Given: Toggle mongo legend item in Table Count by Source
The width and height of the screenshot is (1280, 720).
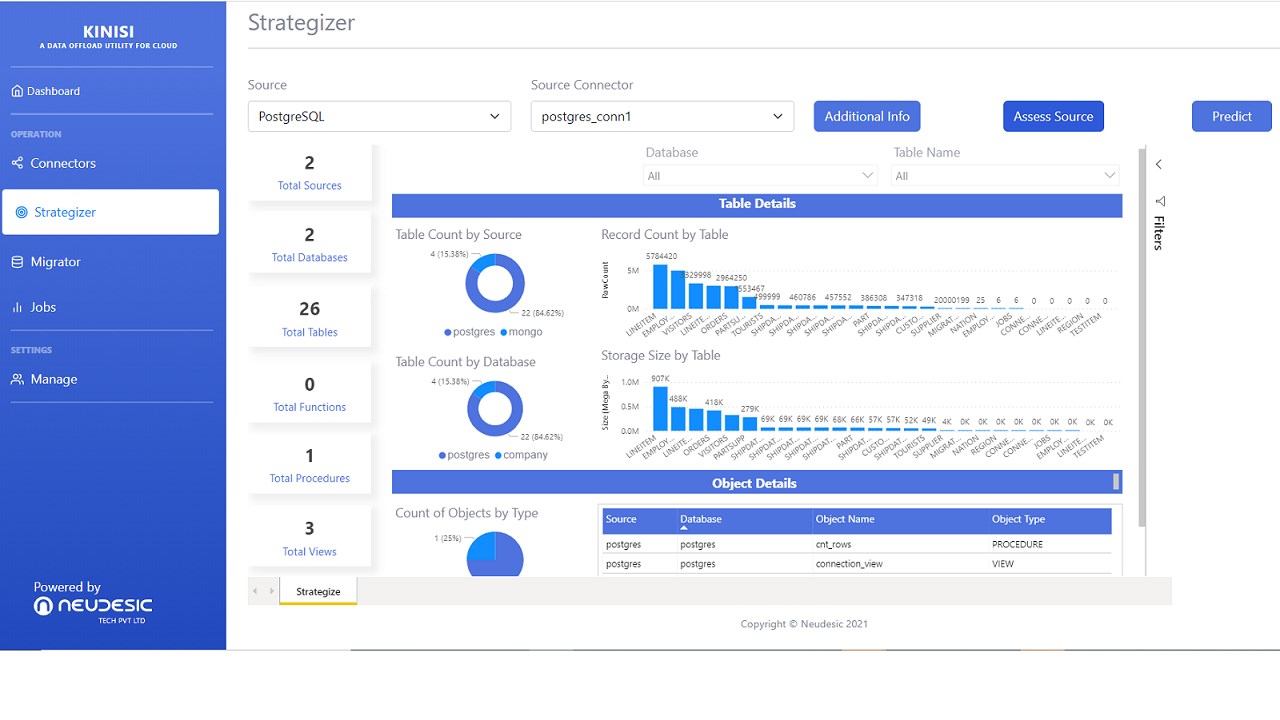Looking at the screenshot, I should (x=521, y=332).
